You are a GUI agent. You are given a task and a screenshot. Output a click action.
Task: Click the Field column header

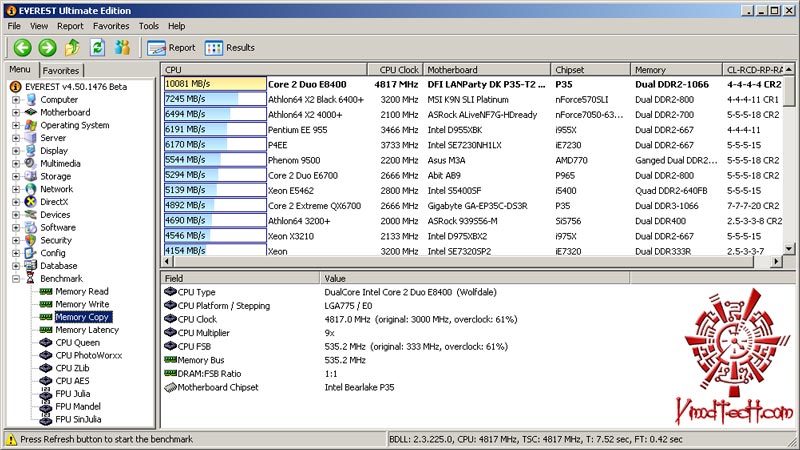tap(240, 278)
